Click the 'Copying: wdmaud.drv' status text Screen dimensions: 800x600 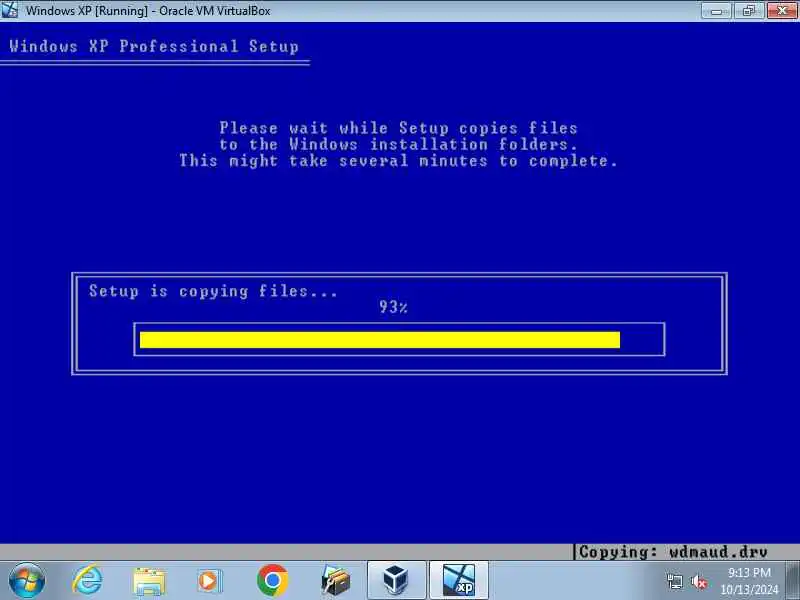(673, 552)
